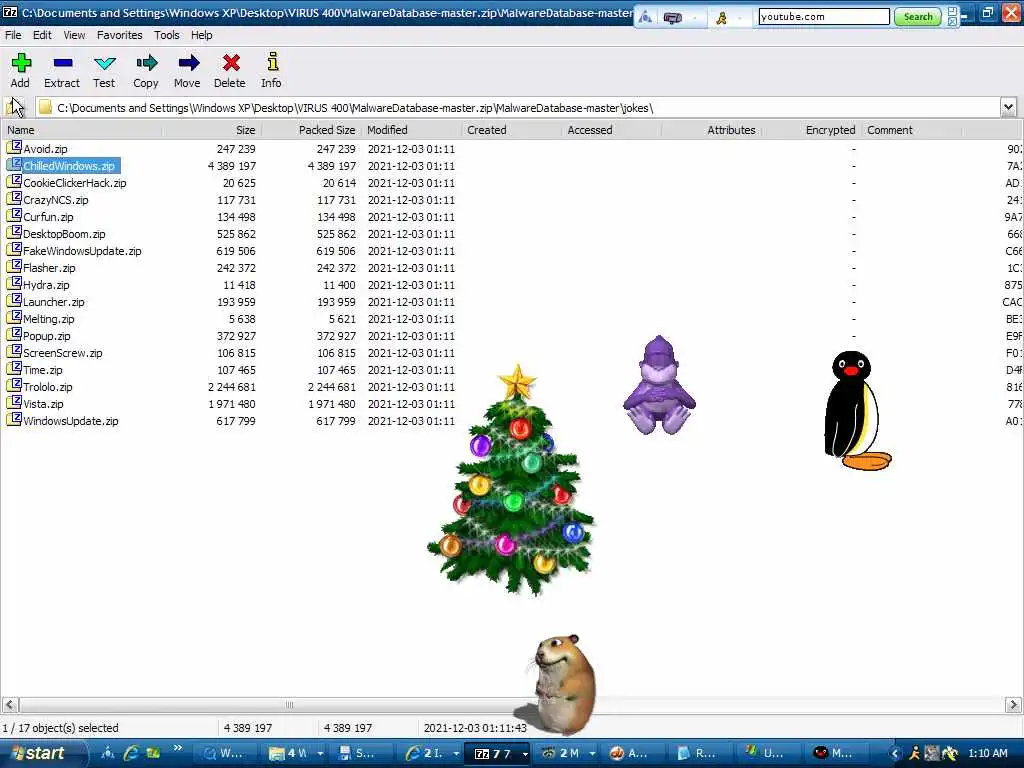The image size is (1024, 768).
Task: Click the Copy toolbar icon
Action: [x=146, y=63]
